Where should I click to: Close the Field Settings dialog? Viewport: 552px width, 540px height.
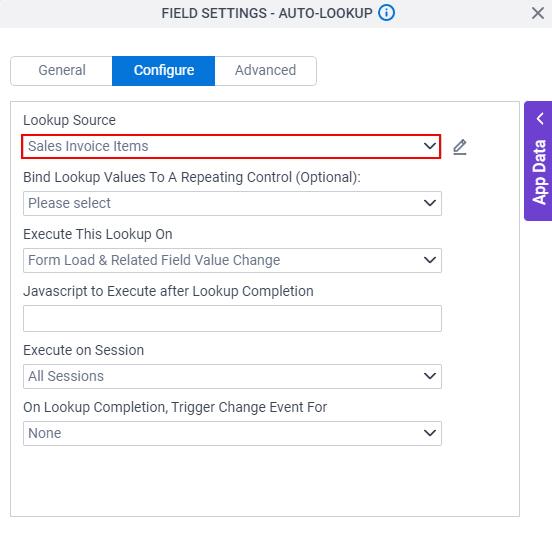coord(538,14)
